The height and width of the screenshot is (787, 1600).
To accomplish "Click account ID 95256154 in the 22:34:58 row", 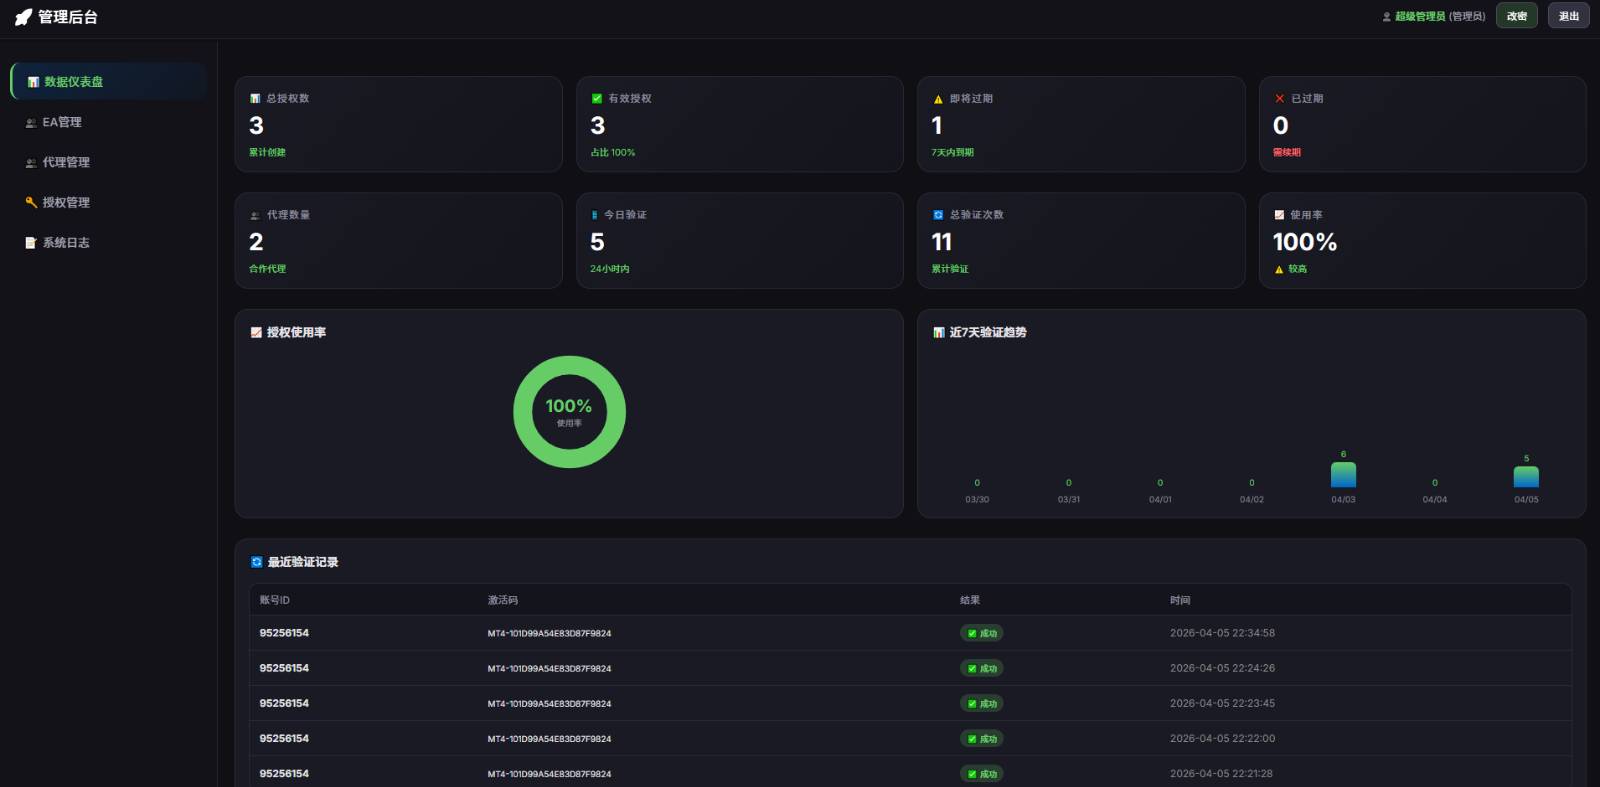I will pyautogui.click(x=284, y=633).
